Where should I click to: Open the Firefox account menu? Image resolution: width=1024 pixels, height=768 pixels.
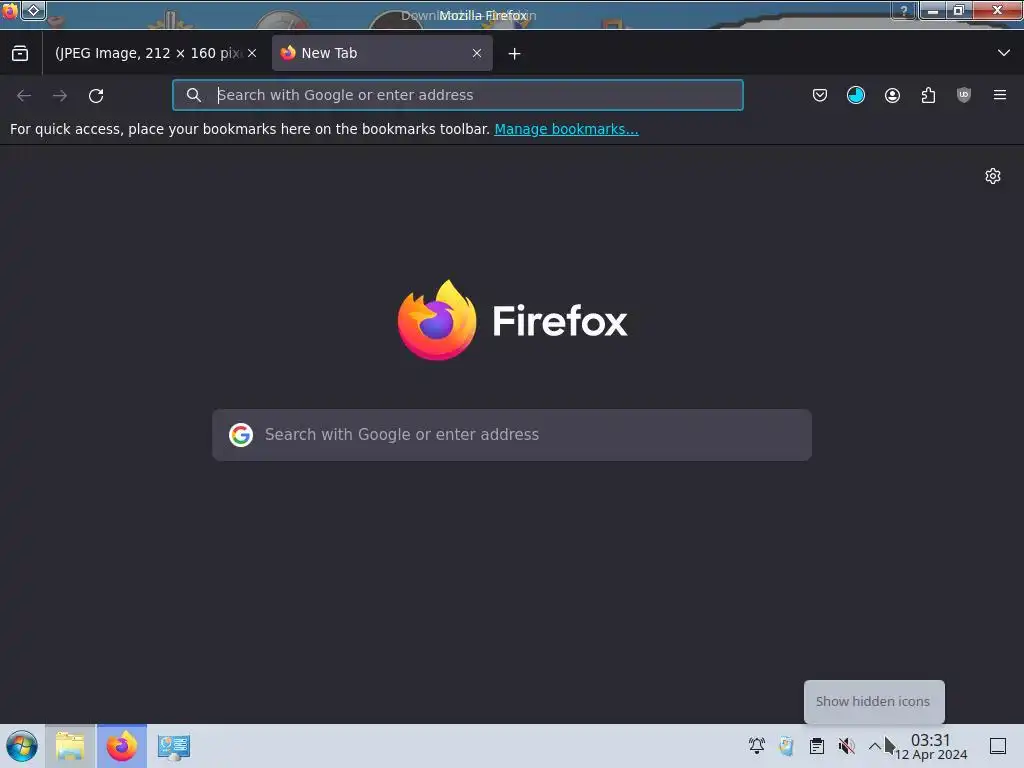pos(892,95)
